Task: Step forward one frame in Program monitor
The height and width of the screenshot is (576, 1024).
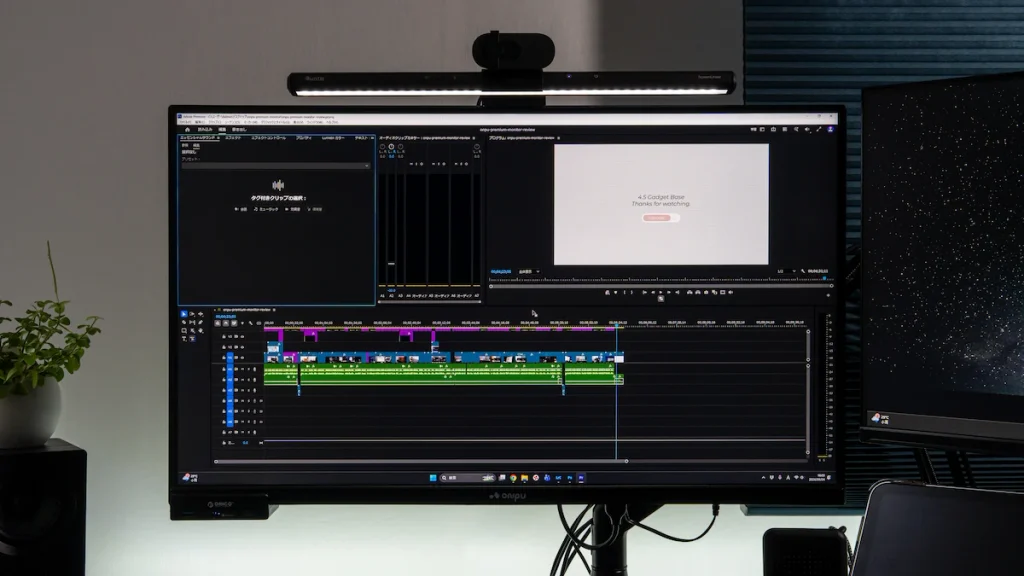Action: tap(669, 293)
